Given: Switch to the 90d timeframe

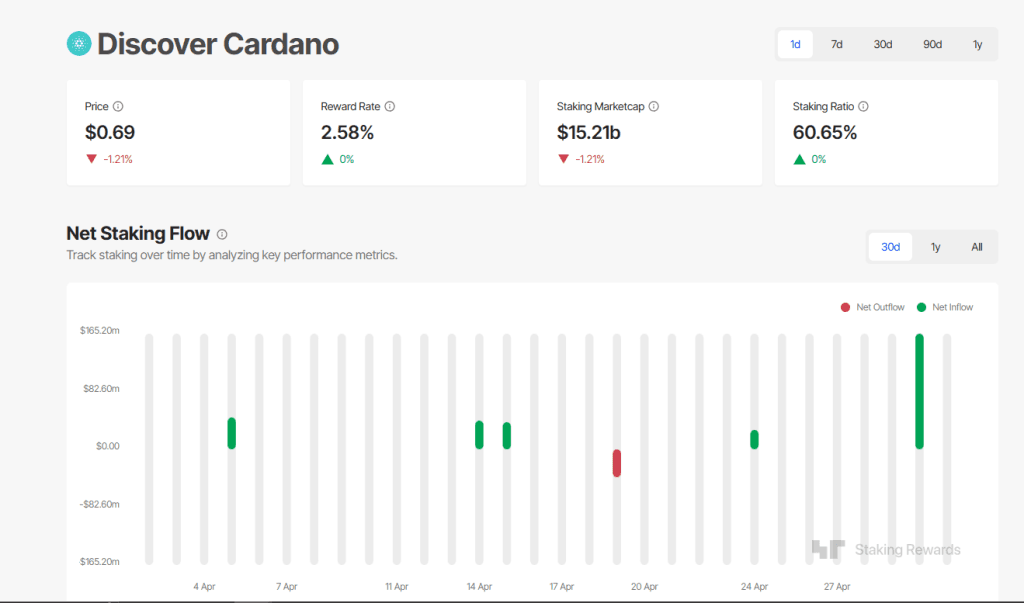Looking at the screenshot, I should [933, 44].
